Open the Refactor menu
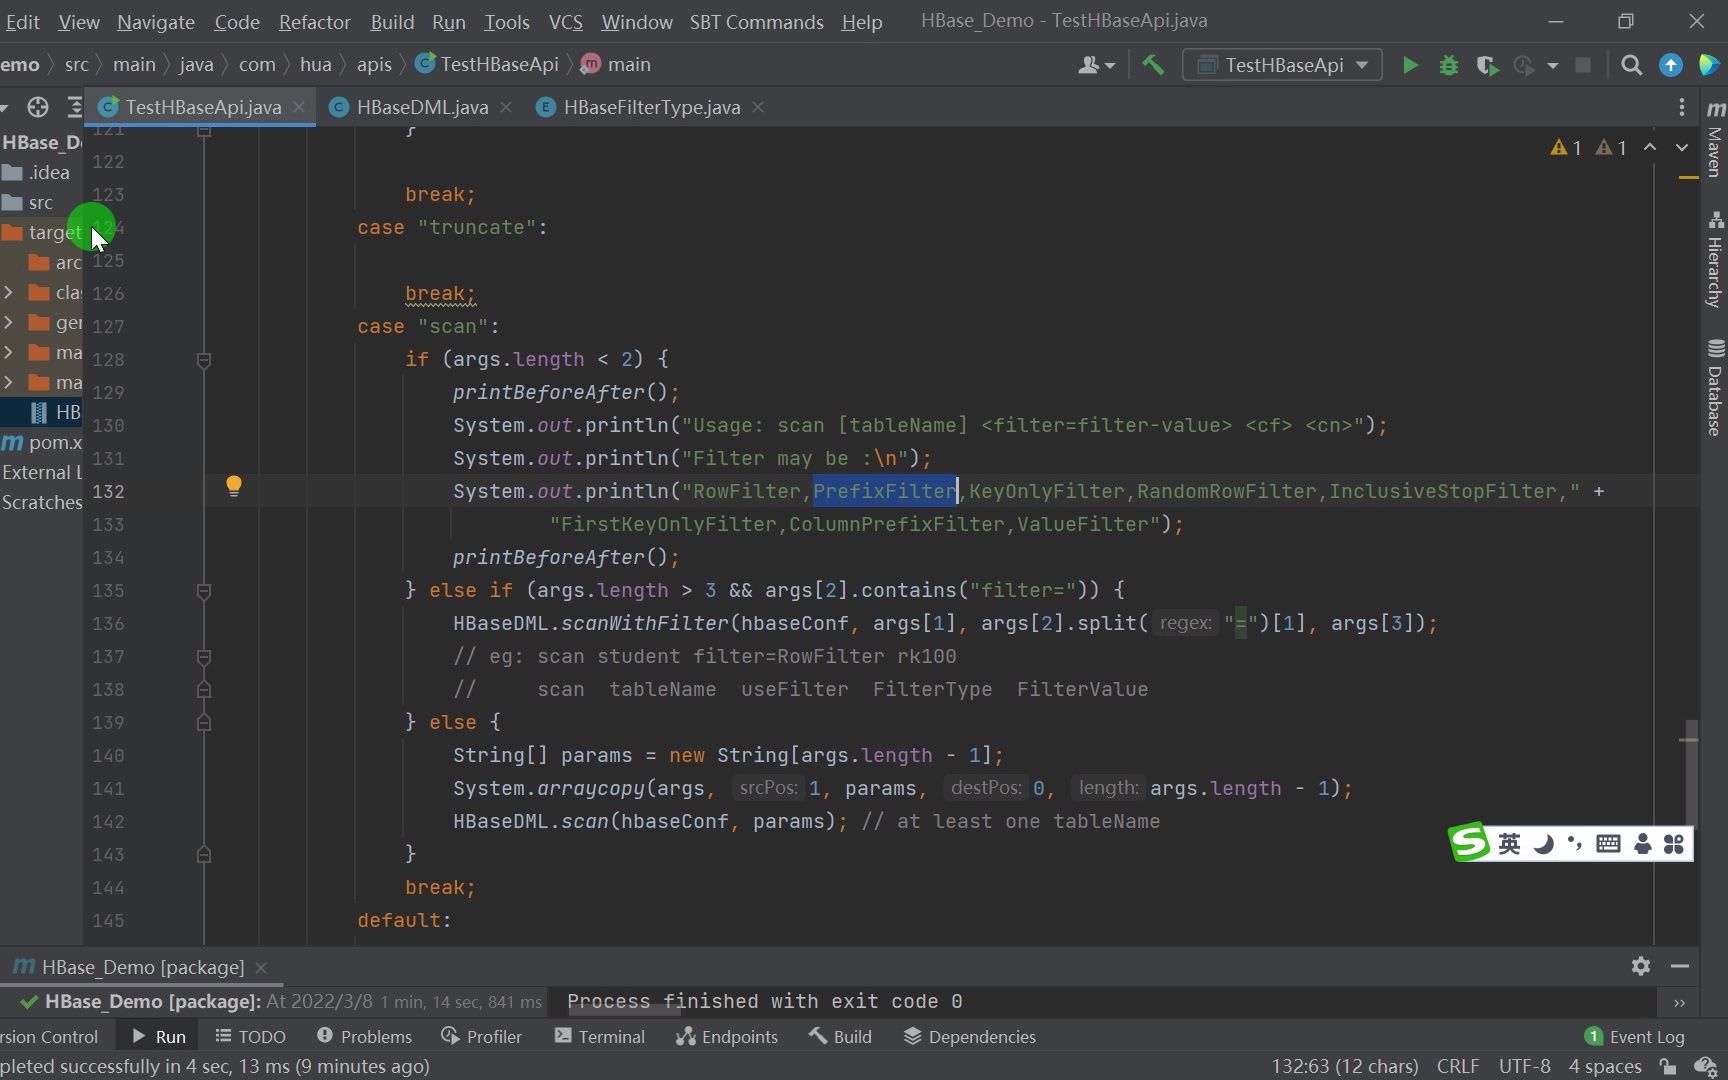 [x=314, y=21]
